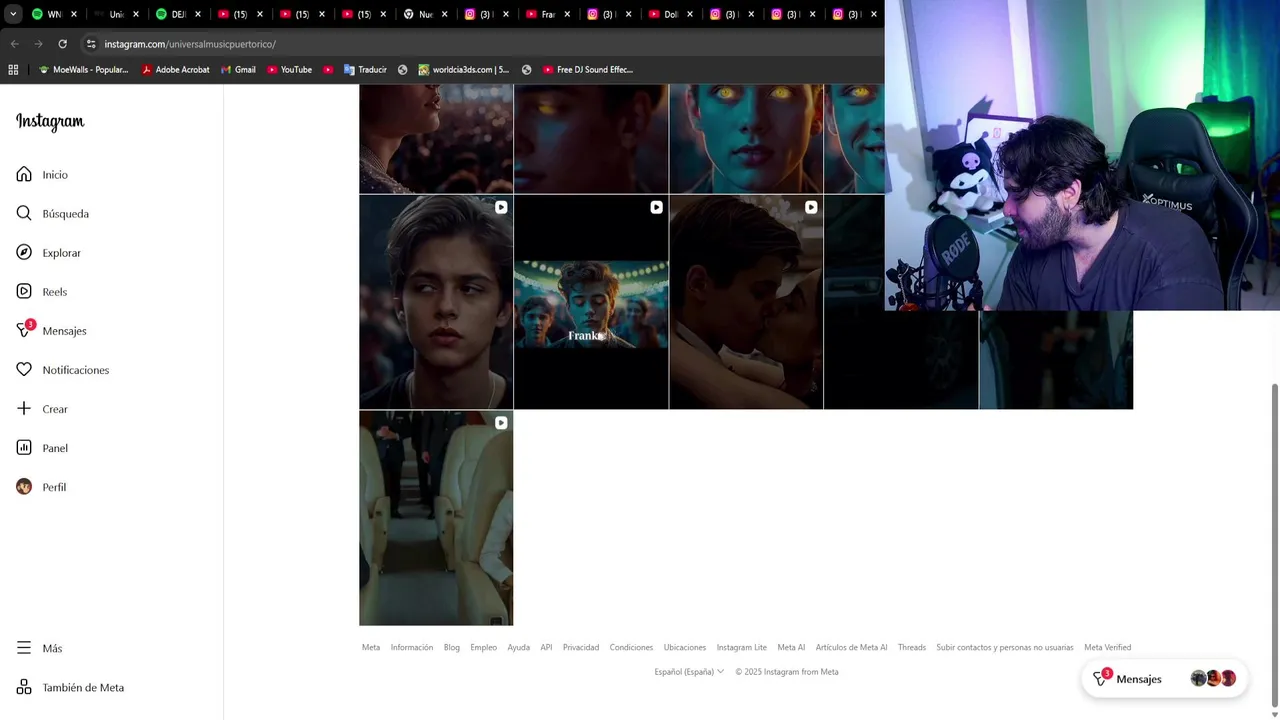The width and height of the screenshot is (1280, 720).
Task: Open the Blog footer link
Action: [452, 647]
